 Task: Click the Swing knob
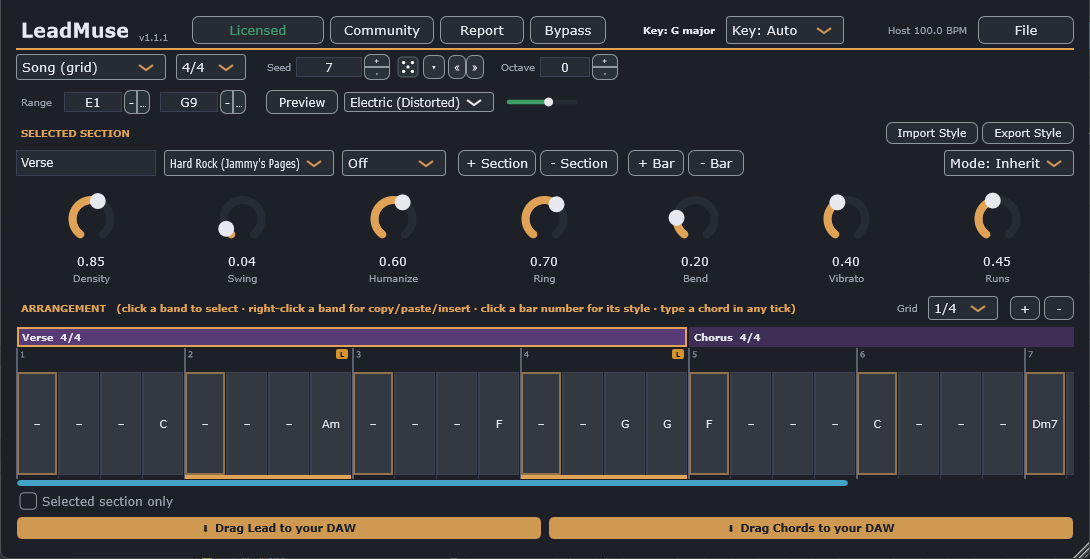pos(242,218)
